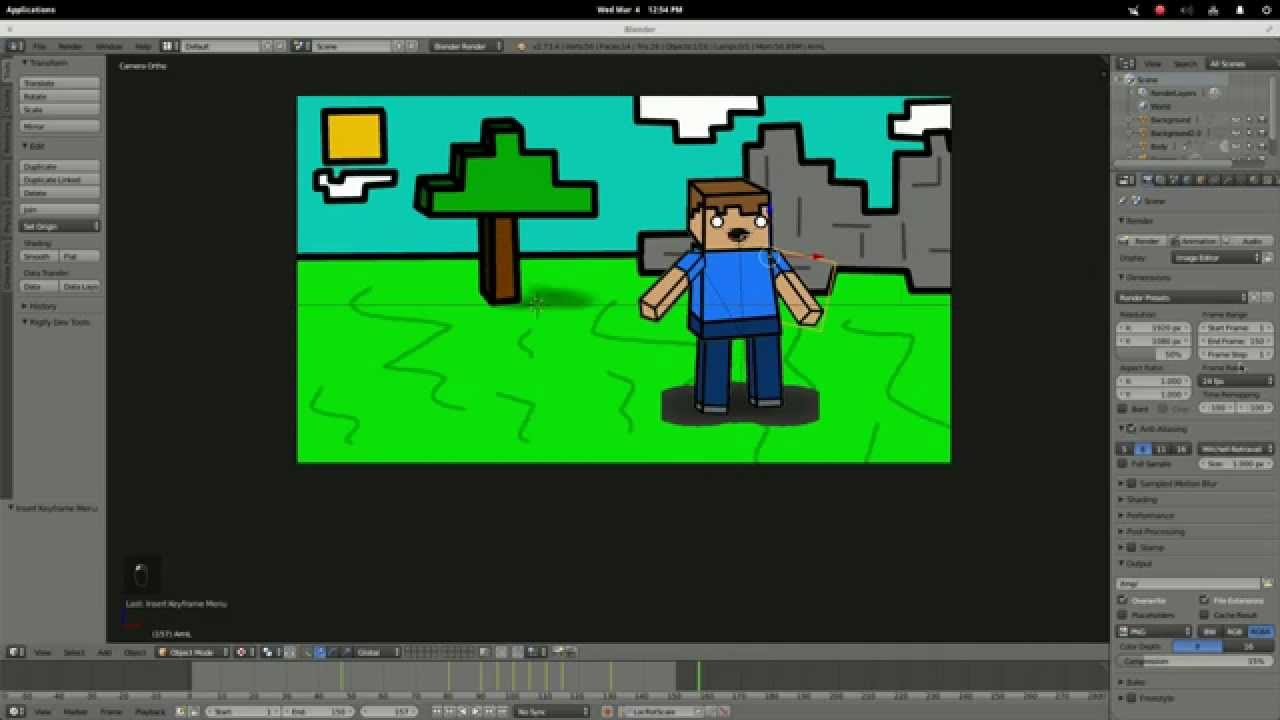Toggle the File Extensions checkbox
Viewport: 1280px width, 720px height.
(1205, 600)
